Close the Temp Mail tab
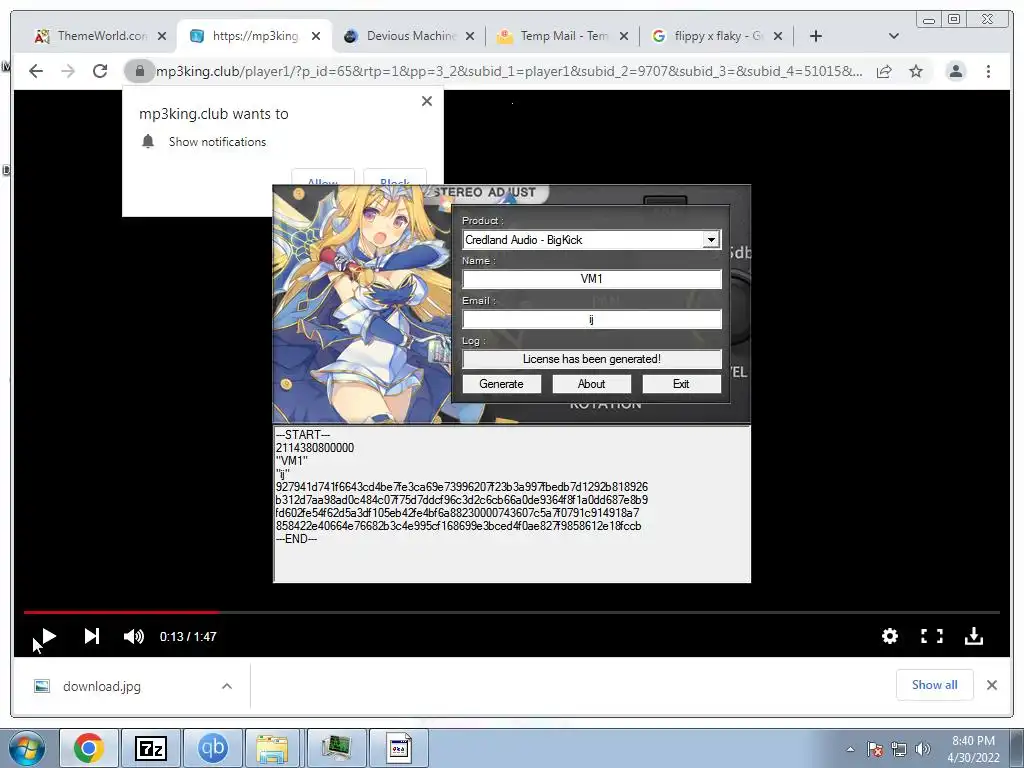1024x768 pixels. tap(624, 37)
